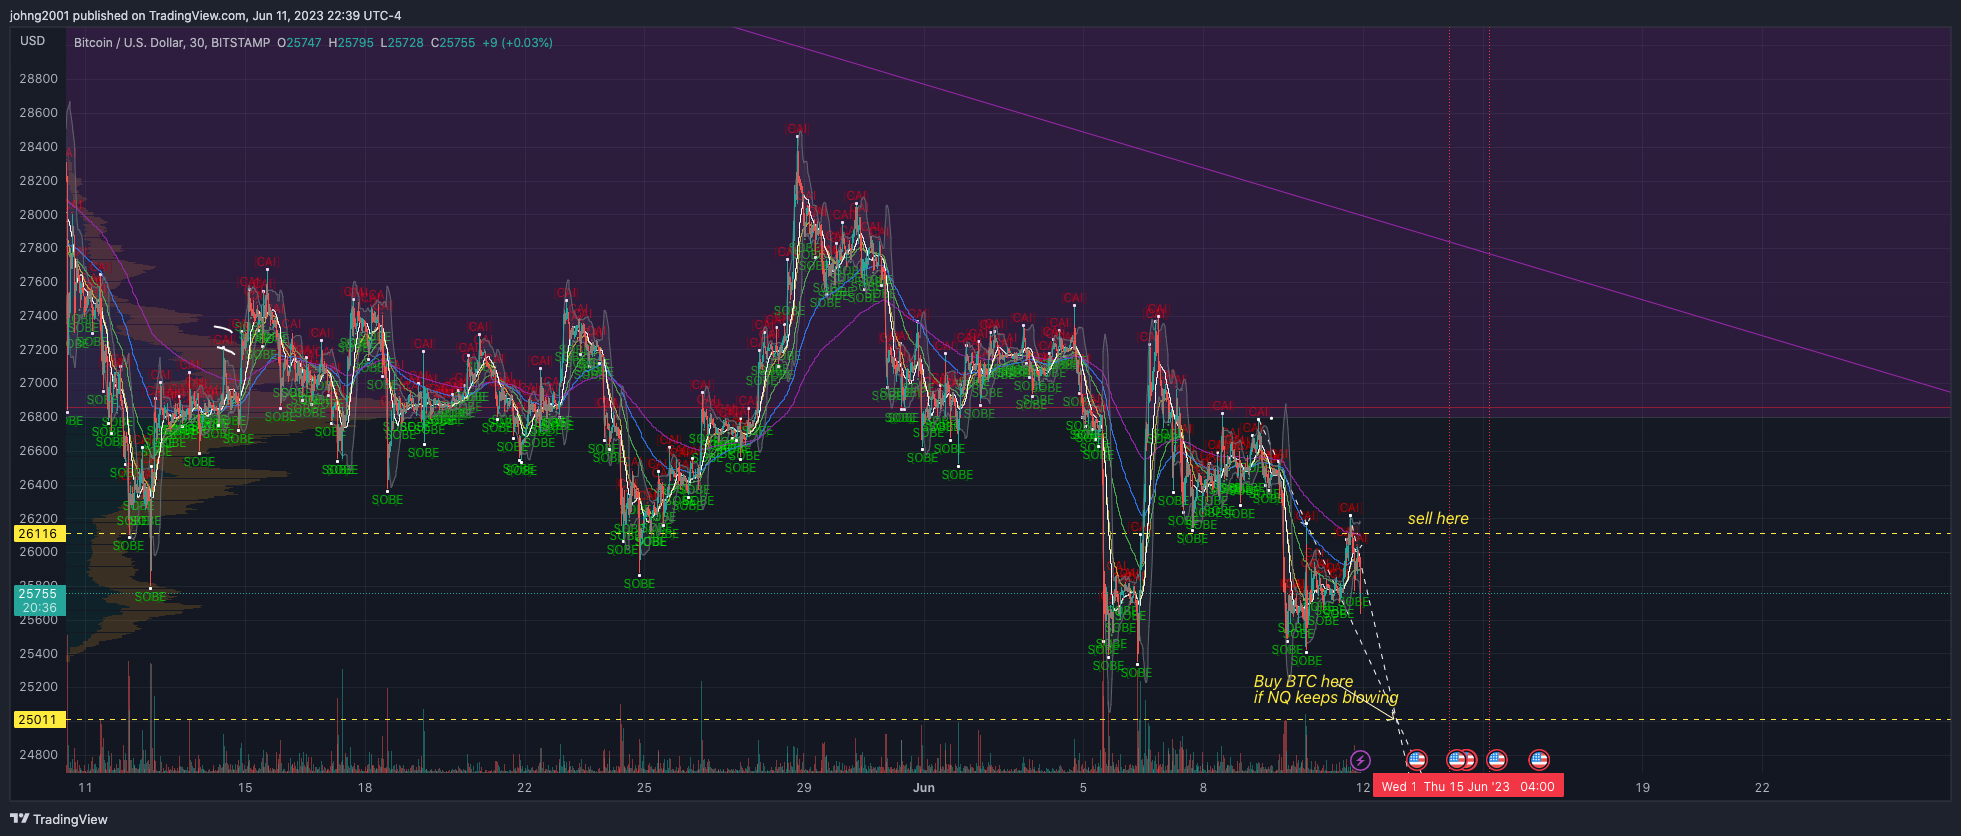The height and width of the screenshot is (836, 1961).
Task: Click the USD currency label
Action: tap(33, 41)
